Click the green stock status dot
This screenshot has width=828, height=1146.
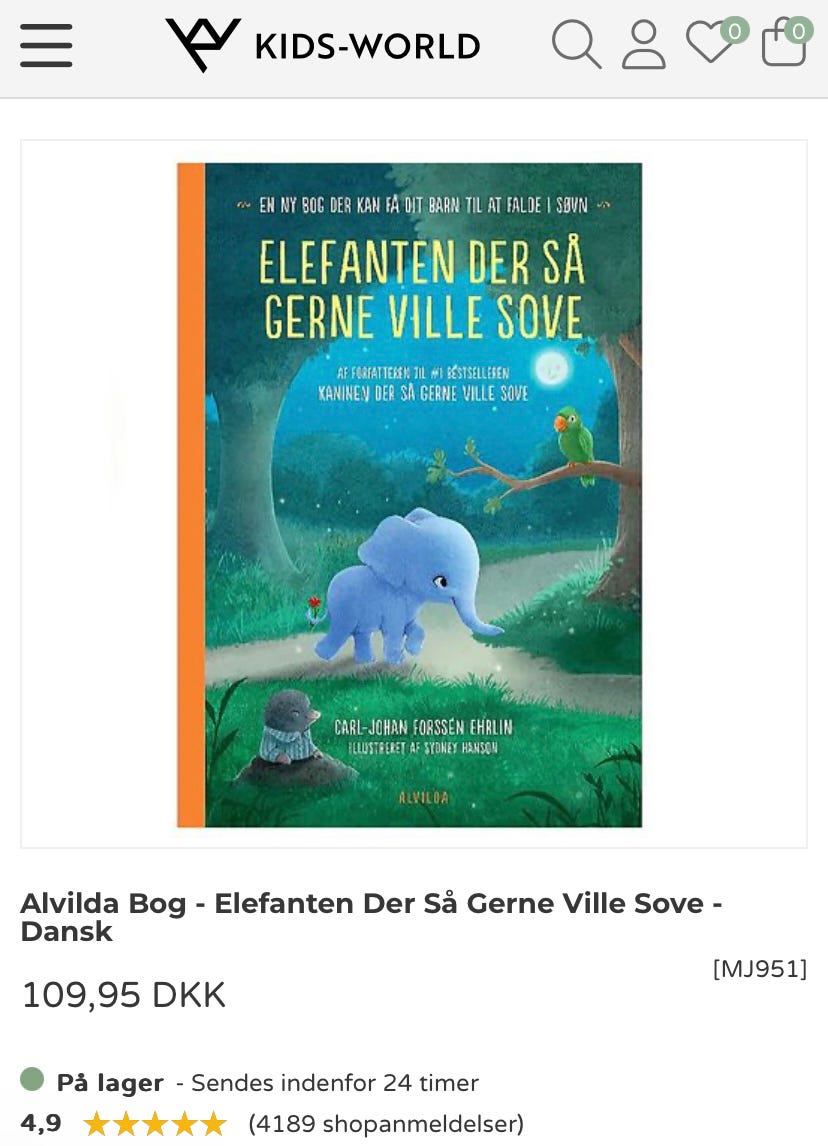coord(32,1079)
